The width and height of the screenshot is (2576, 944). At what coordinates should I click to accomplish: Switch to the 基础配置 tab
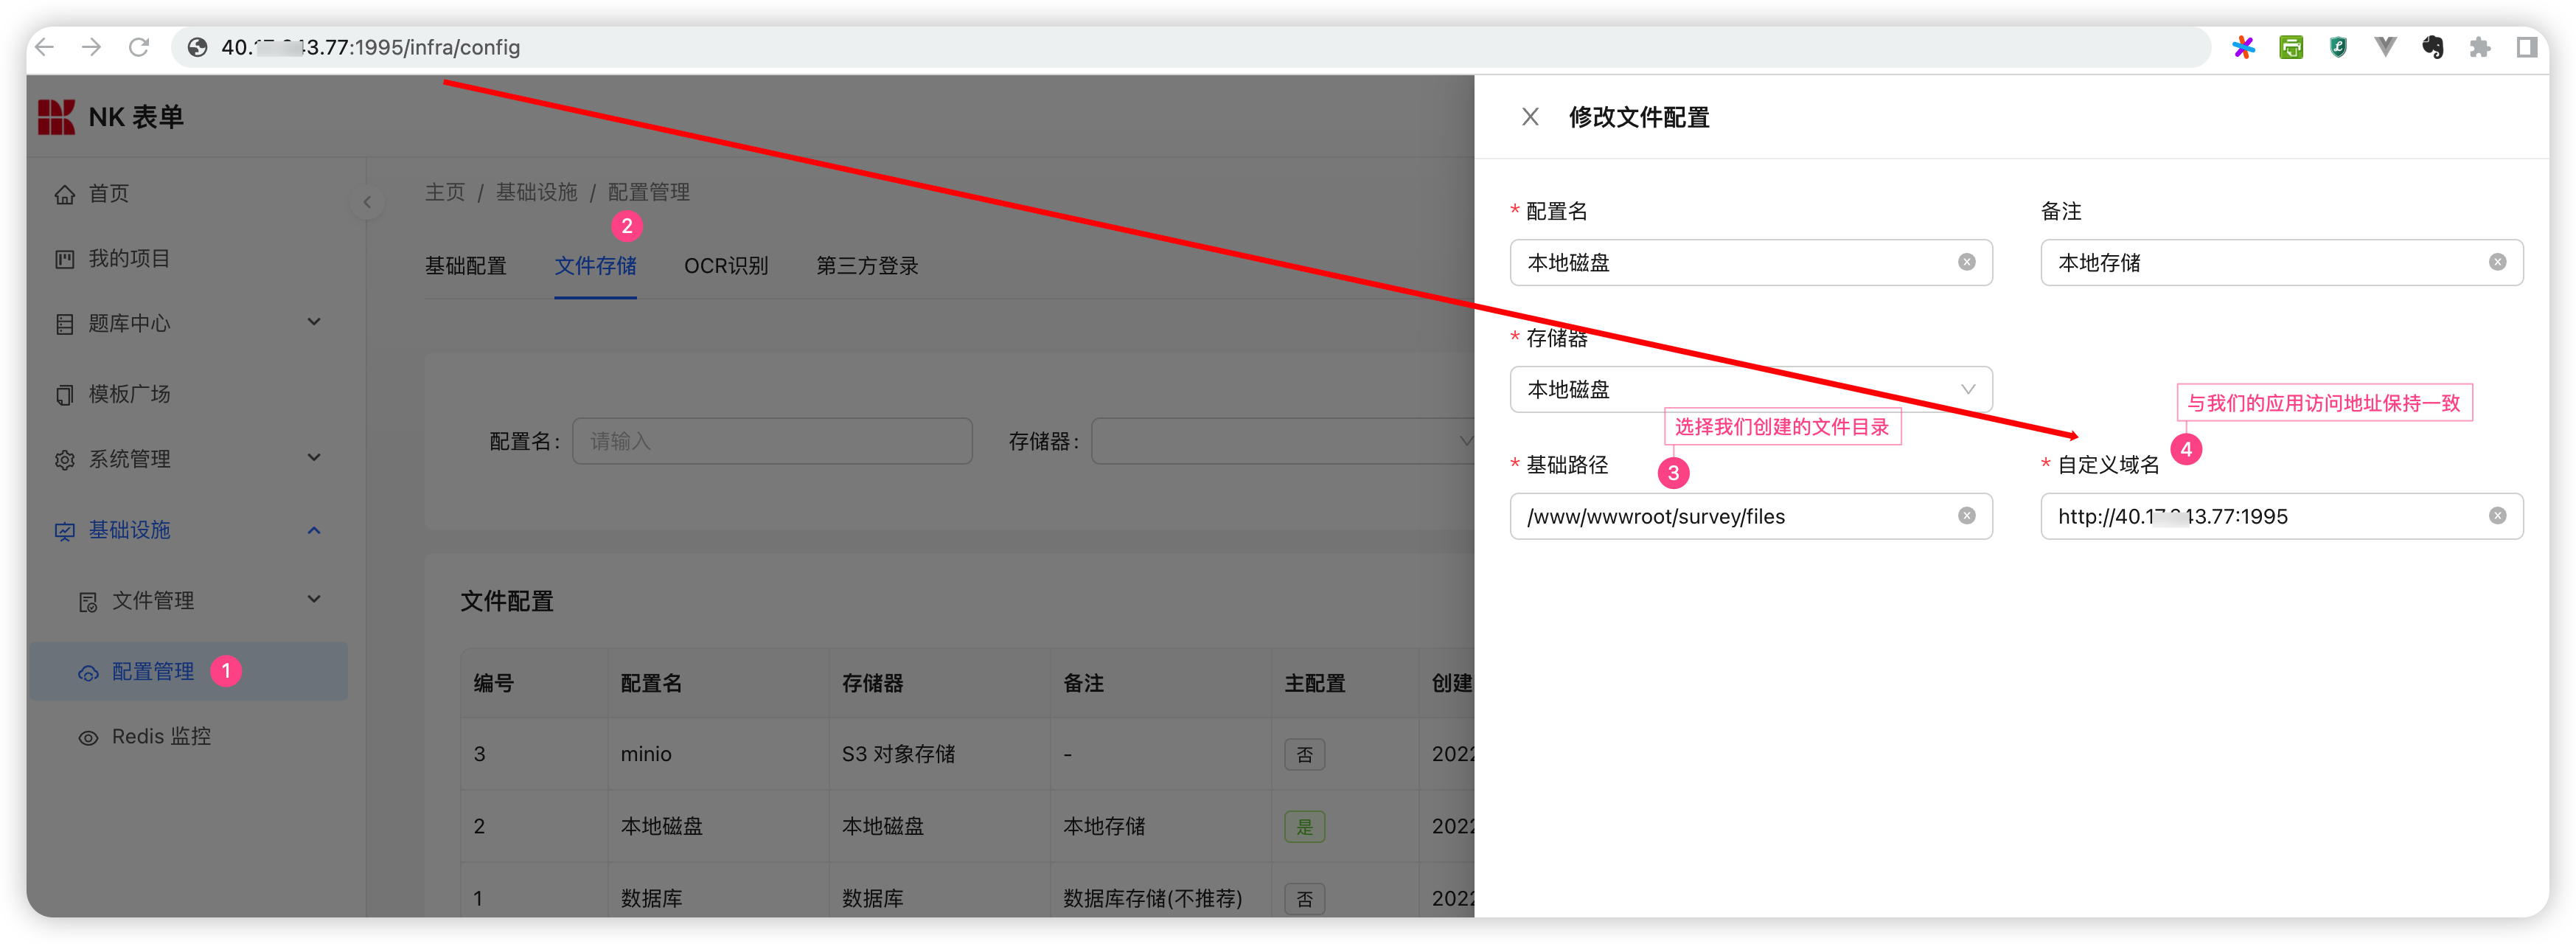coord(465,266)
